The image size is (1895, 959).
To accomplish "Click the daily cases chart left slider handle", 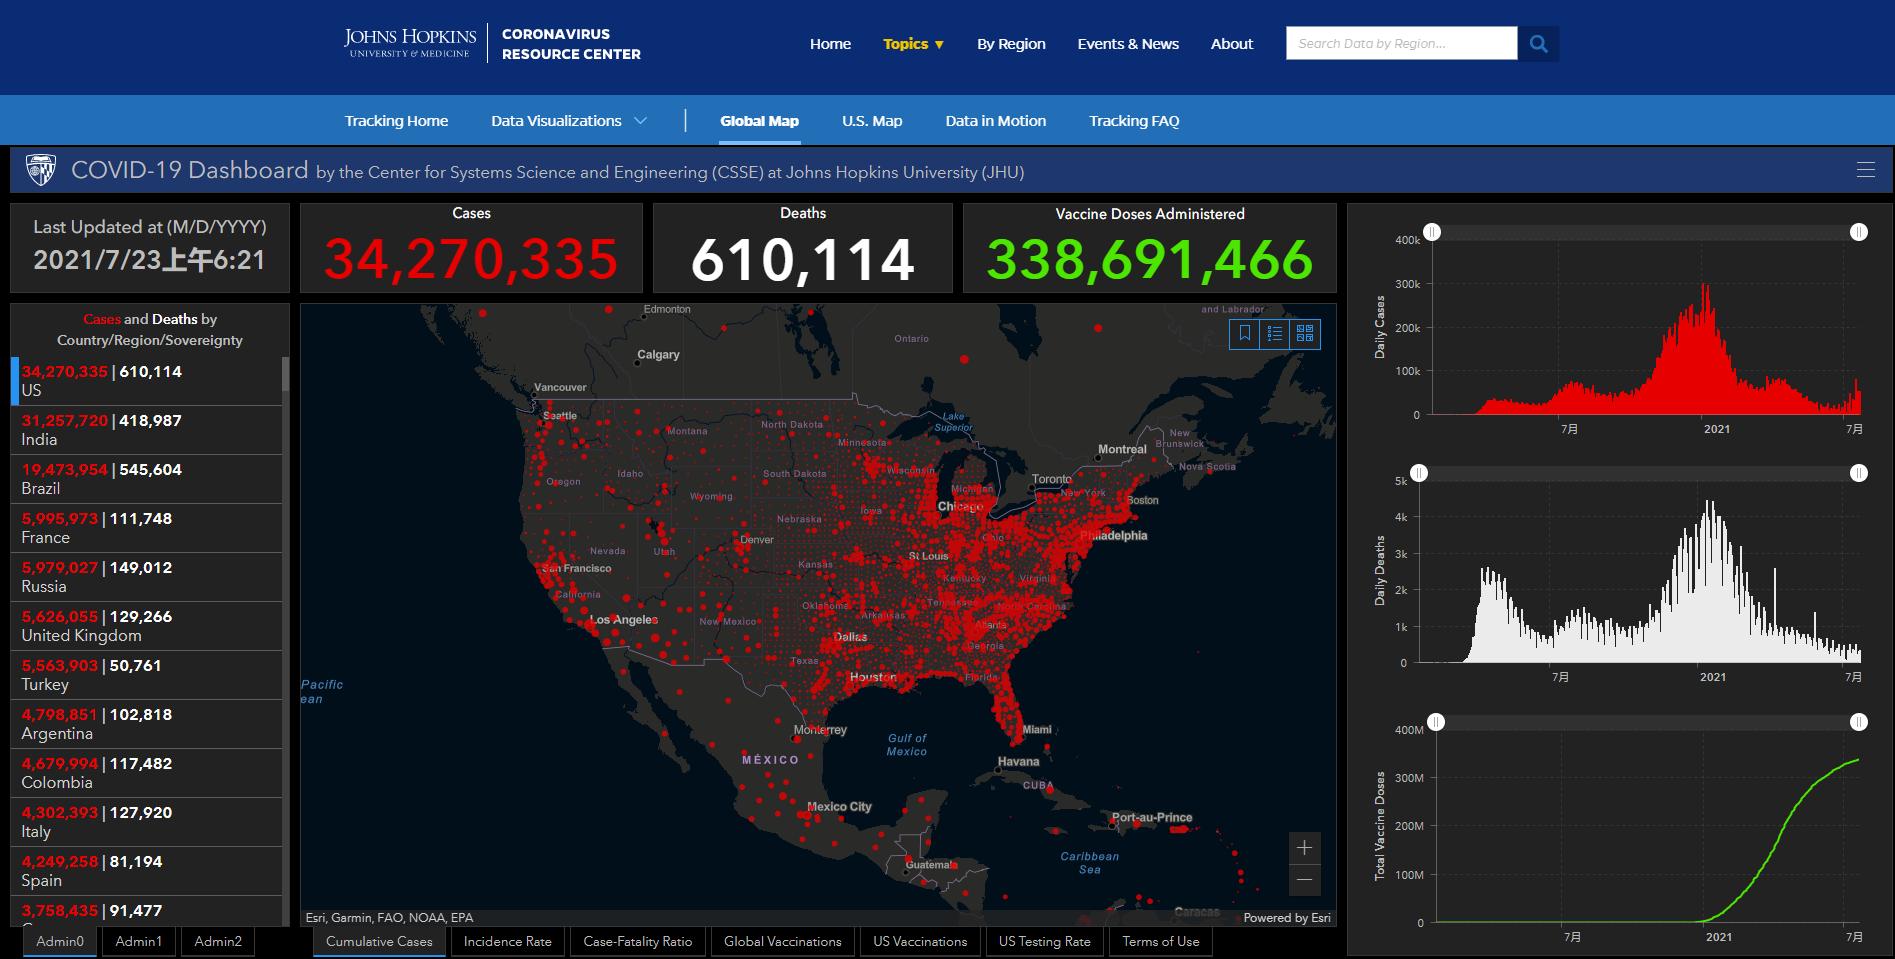I will click(1432, 232).
